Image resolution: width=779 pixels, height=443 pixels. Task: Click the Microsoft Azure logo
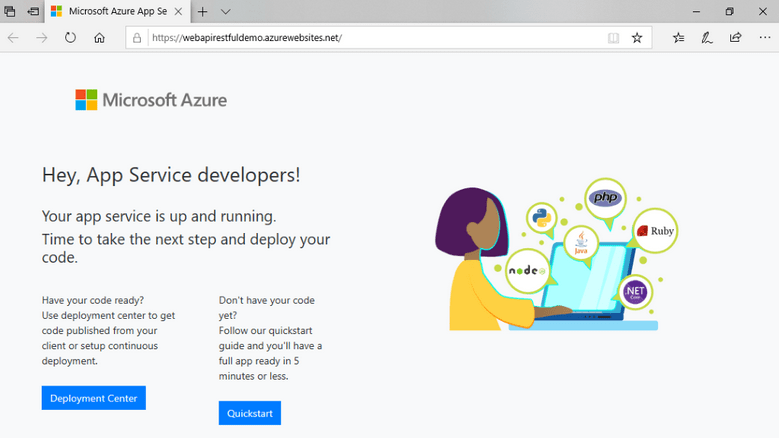151,100
